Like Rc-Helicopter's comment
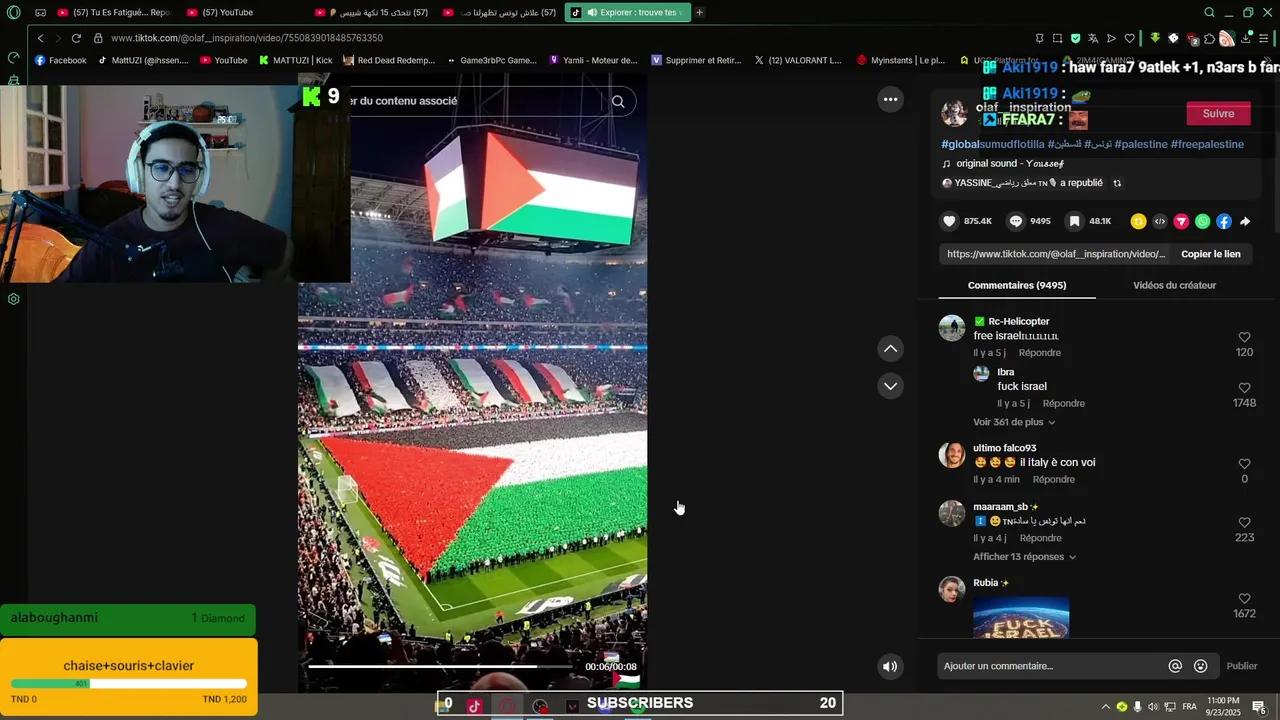The width and height of the screenshot is (1280, 720). tap(1244, 338)
